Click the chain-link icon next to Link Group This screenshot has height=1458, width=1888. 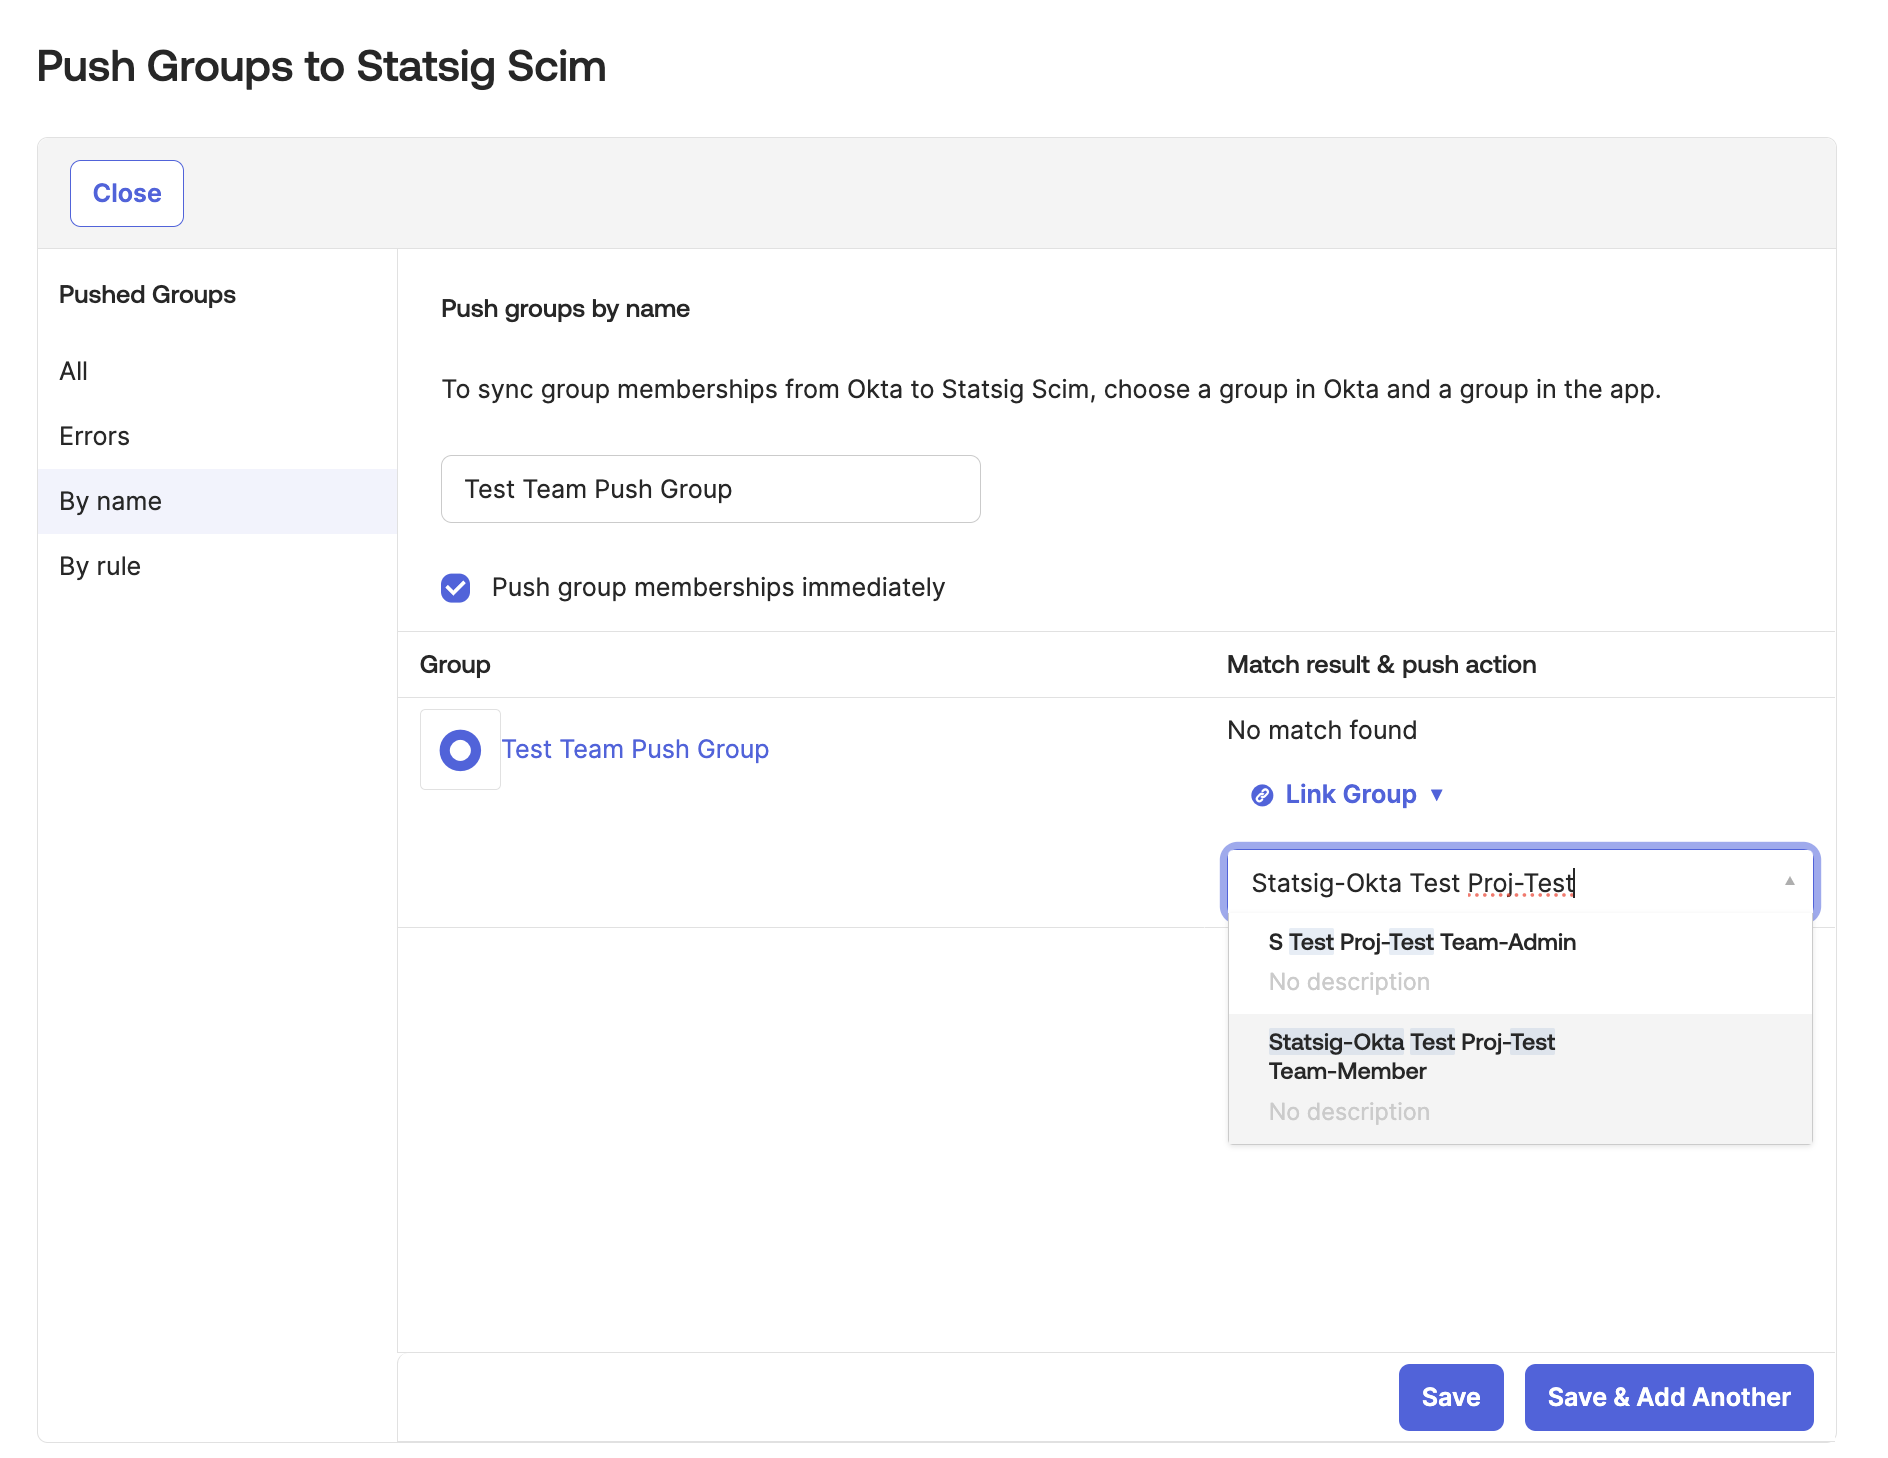[x=1262, y=794]
